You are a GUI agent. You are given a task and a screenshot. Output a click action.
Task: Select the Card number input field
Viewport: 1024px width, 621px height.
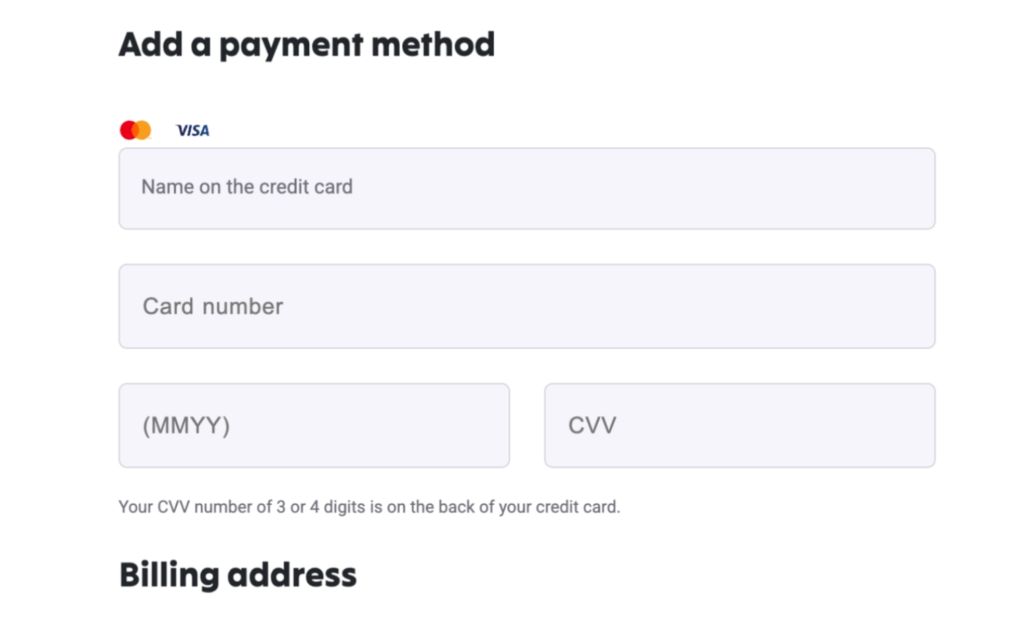[527, 306]
